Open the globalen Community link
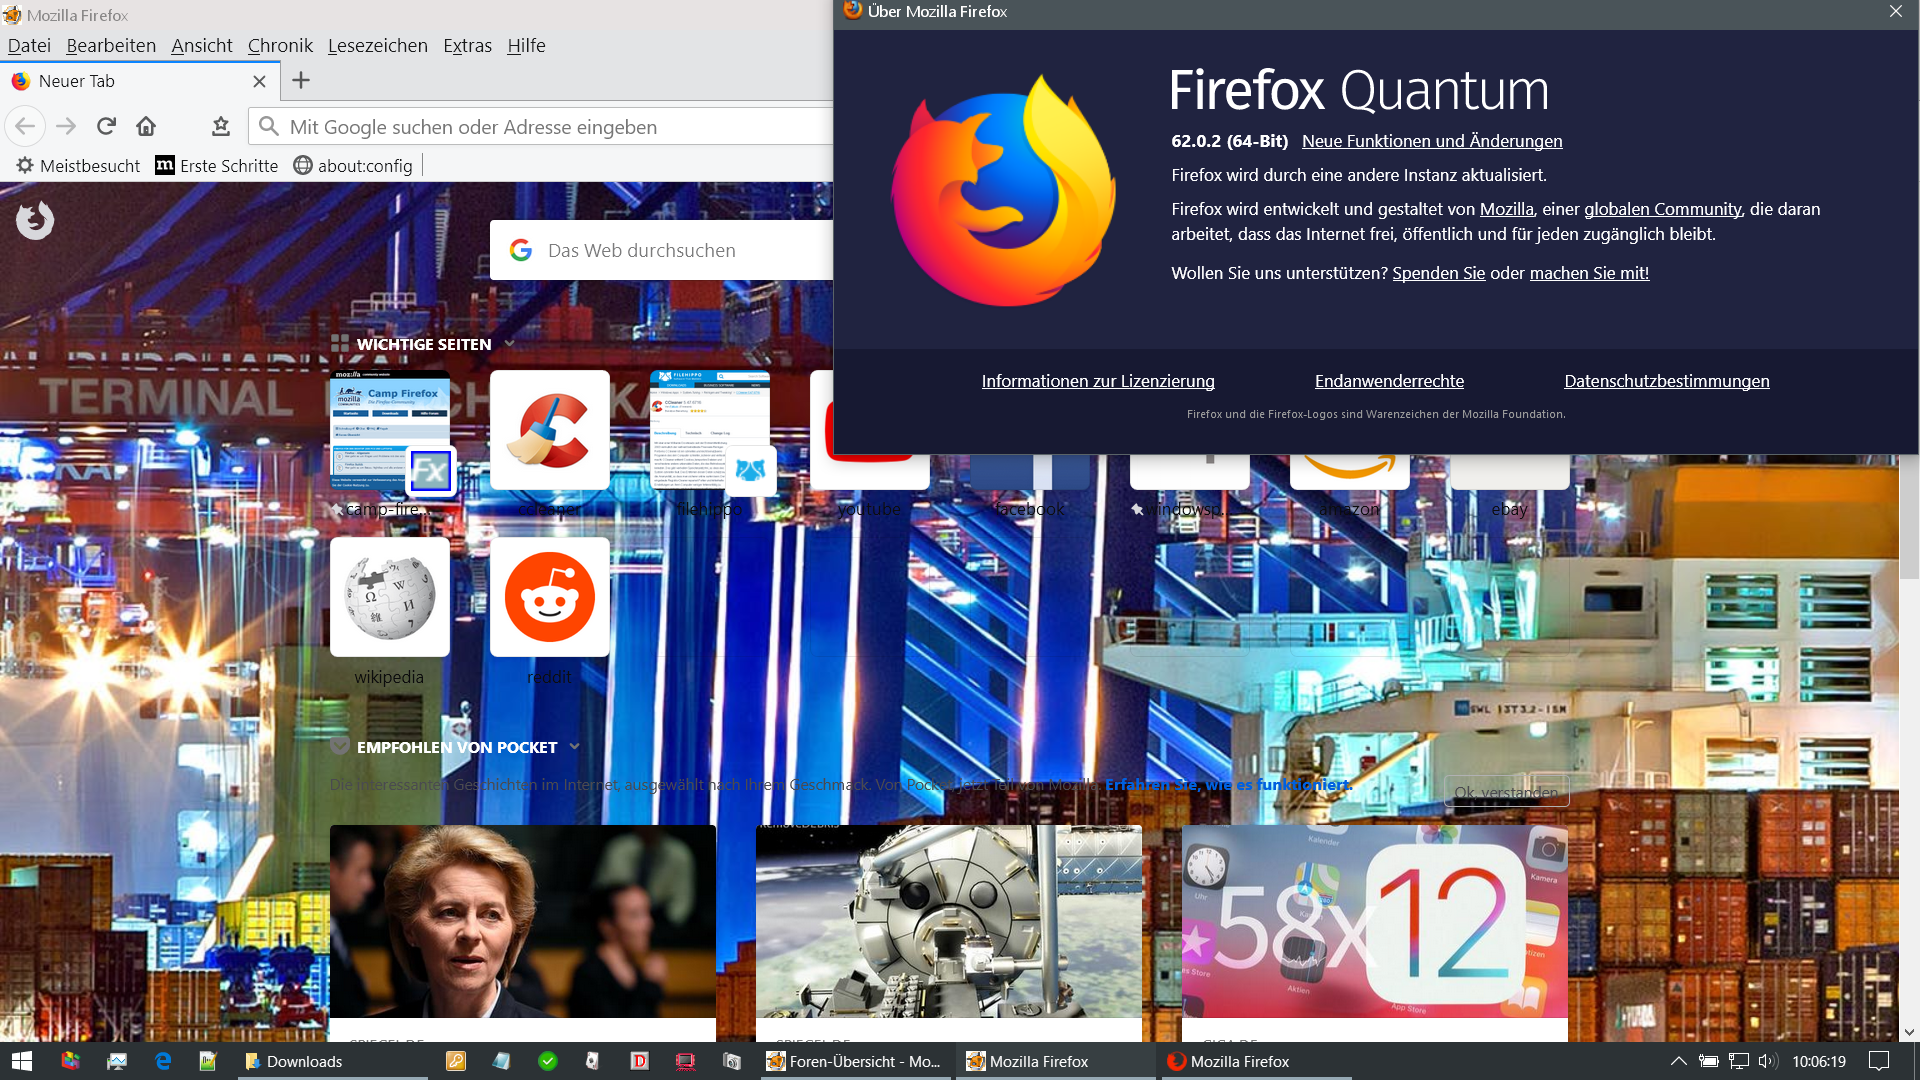The image size is (1920, 1080). tap(1662, 209)
